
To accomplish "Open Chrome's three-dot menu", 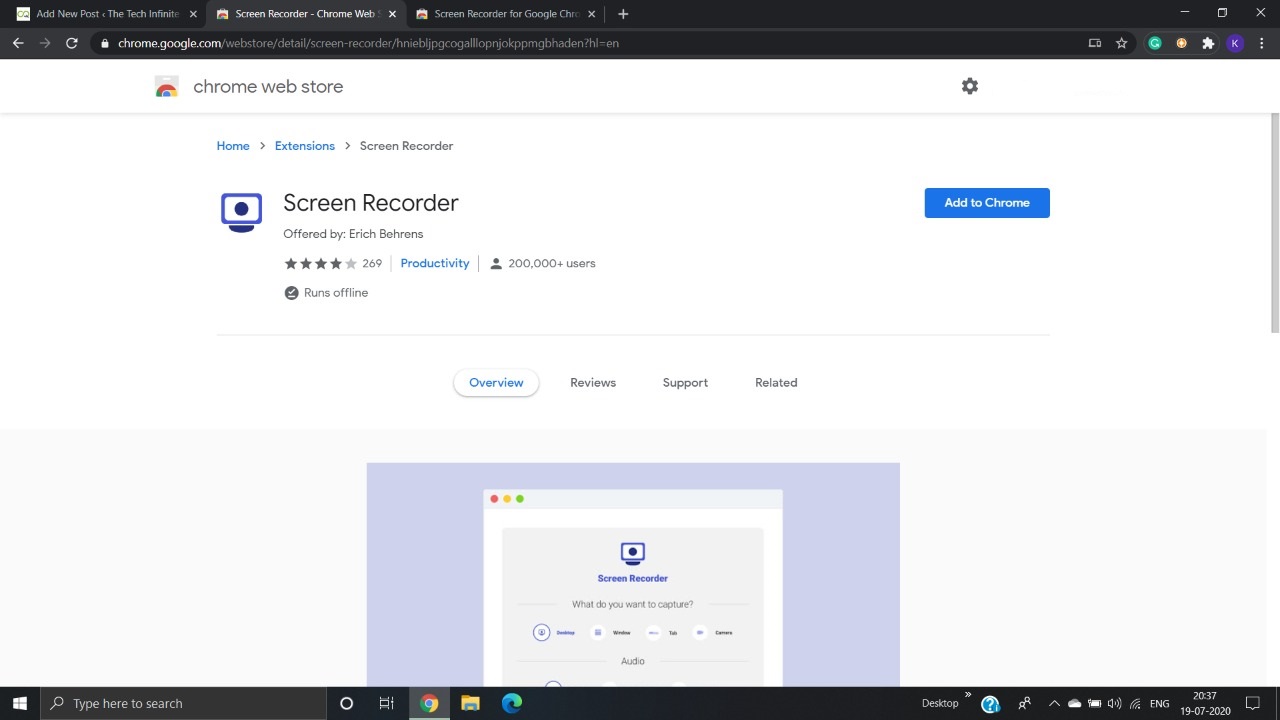I will click(1262, 43).
